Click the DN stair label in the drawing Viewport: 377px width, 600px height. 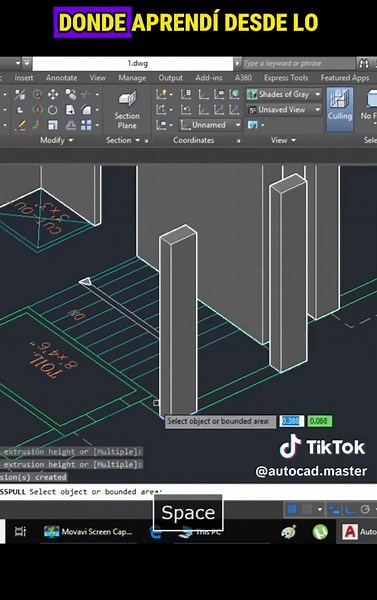coord(76,315)
